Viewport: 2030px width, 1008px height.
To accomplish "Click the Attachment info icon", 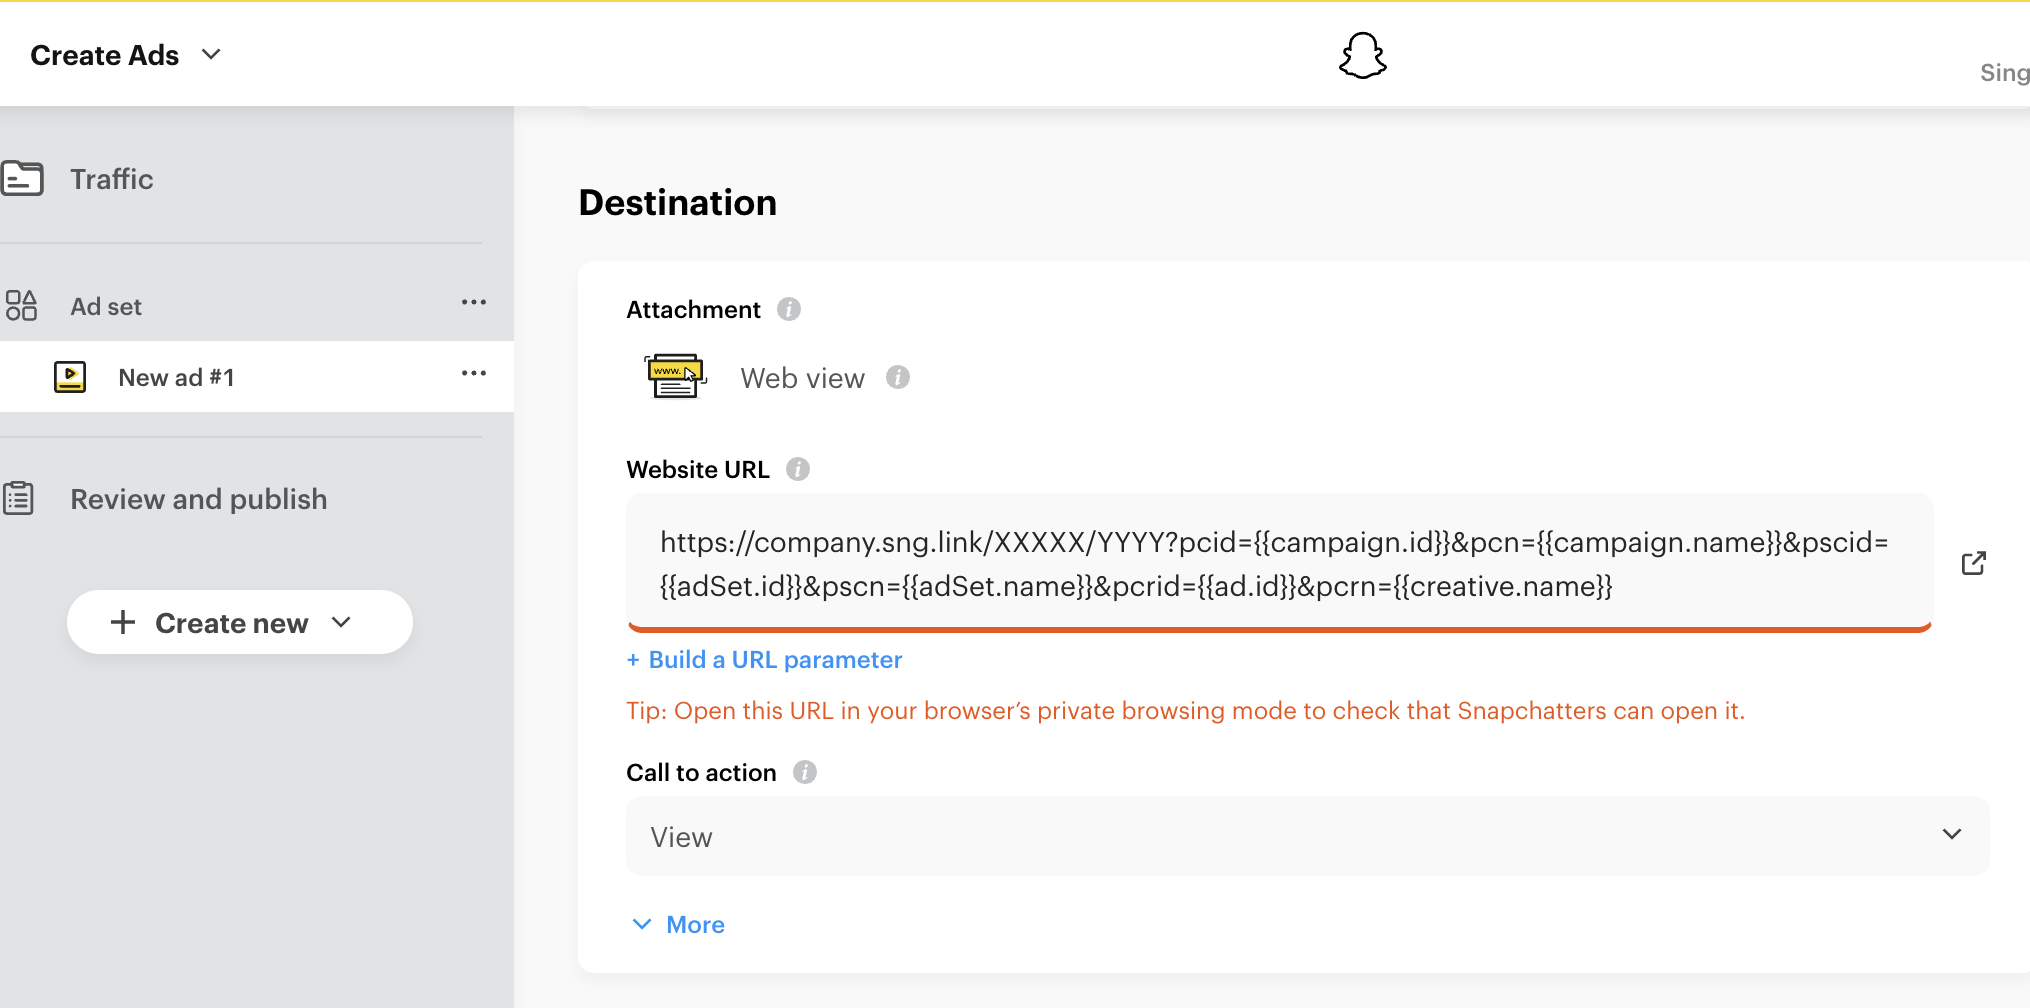I will pos(789,309).
